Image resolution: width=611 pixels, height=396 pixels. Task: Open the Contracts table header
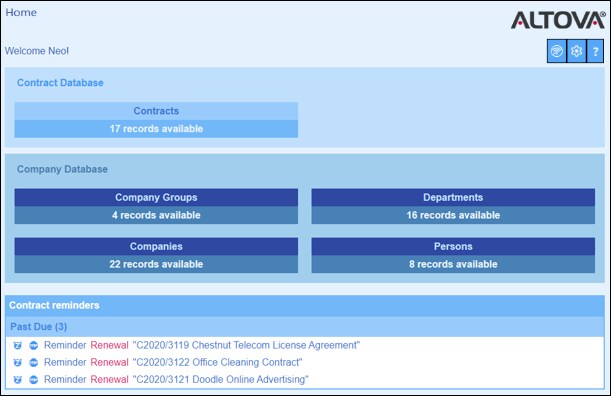click(156, 111)
